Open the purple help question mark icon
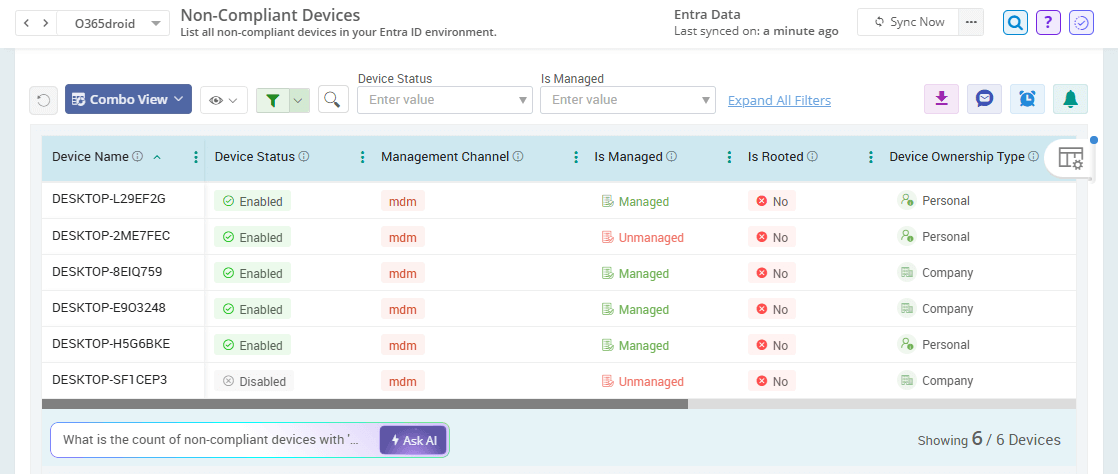This screenshot has width=1118, height=474. tap(1048, 23)
